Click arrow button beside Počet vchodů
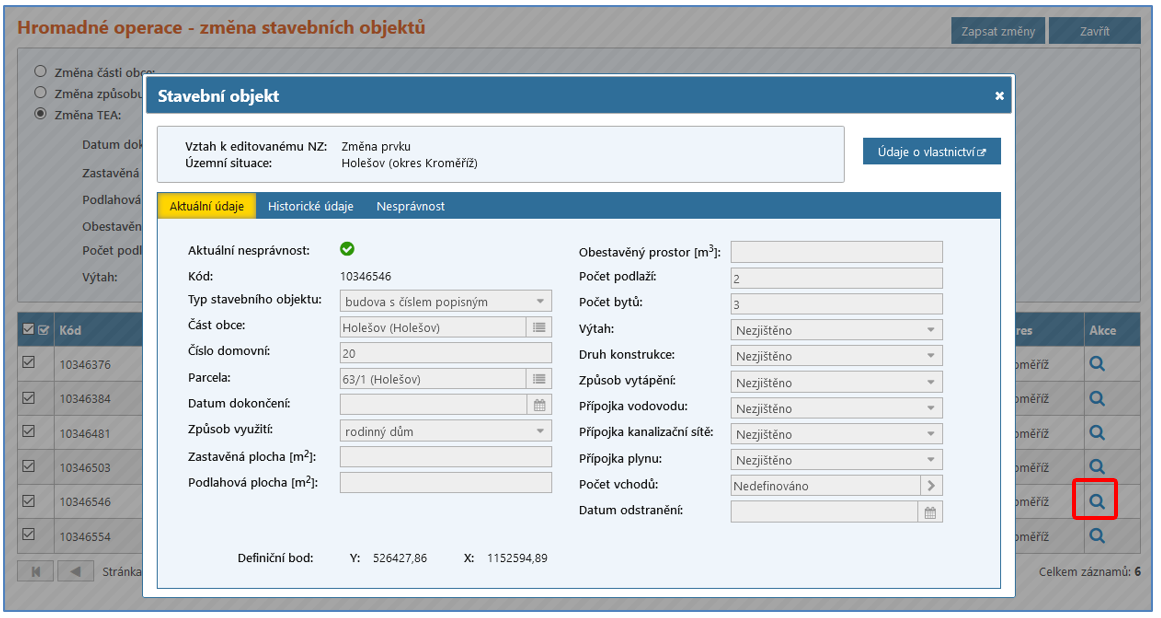This screenshot has width=1161, height=618. 931,486
